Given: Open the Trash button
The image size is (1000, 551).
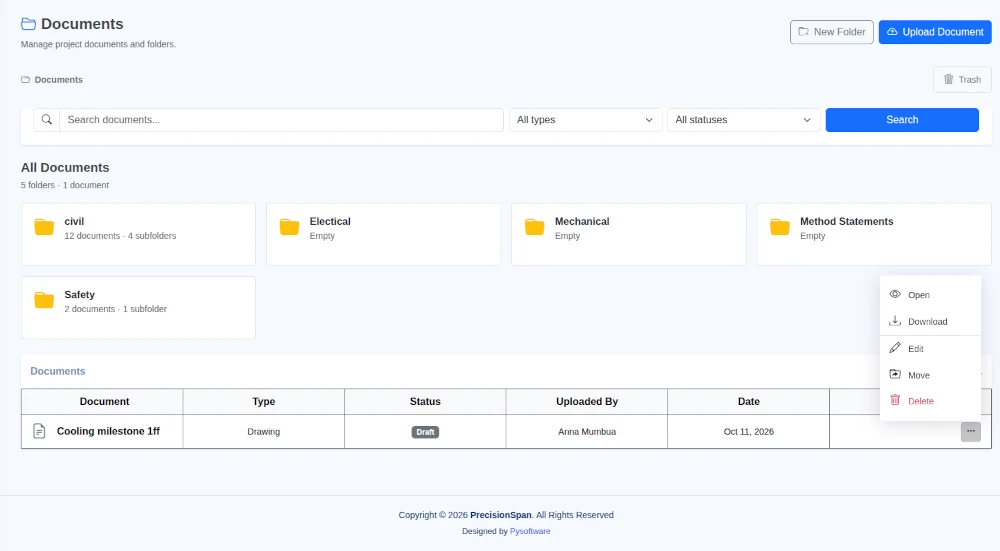Looking at the screenshot, I should (x=962, y=80).
